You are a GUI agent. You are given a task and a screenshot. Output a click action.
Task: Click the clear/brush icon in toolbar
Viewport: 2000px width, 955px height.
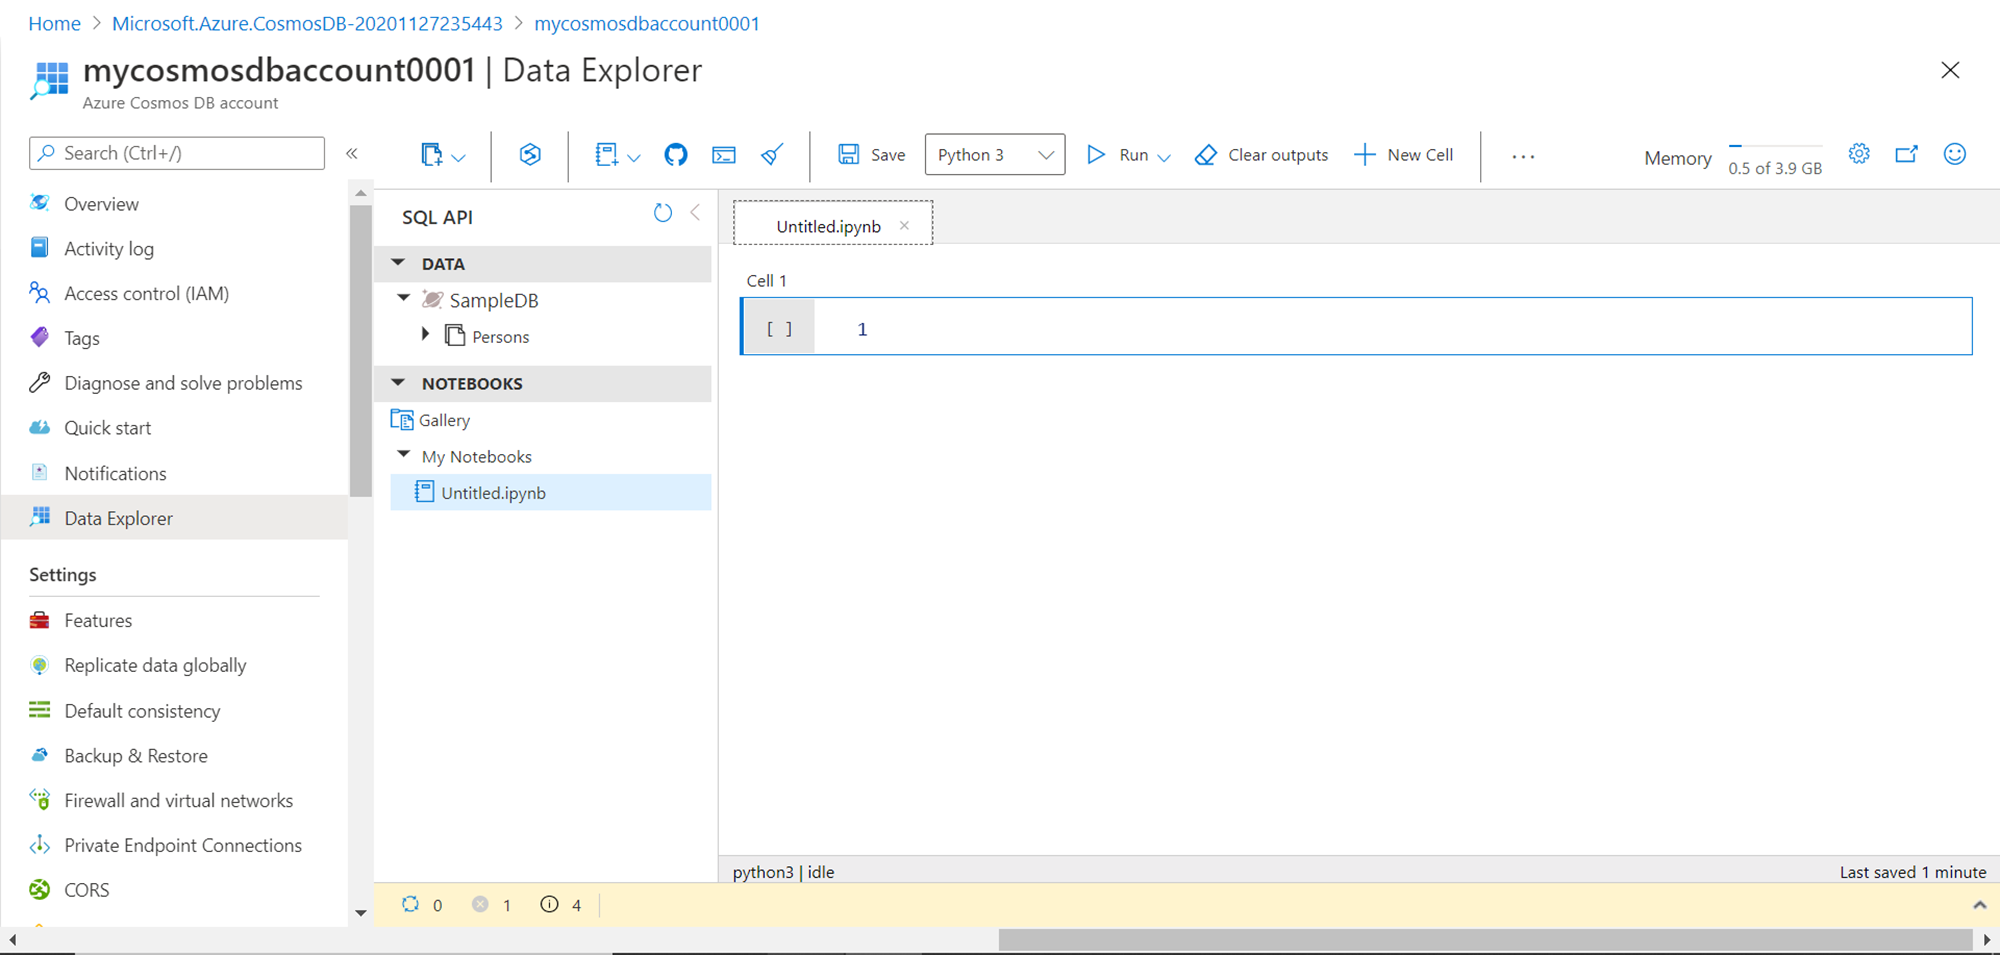pyautogui.click(x=772, y=155)
